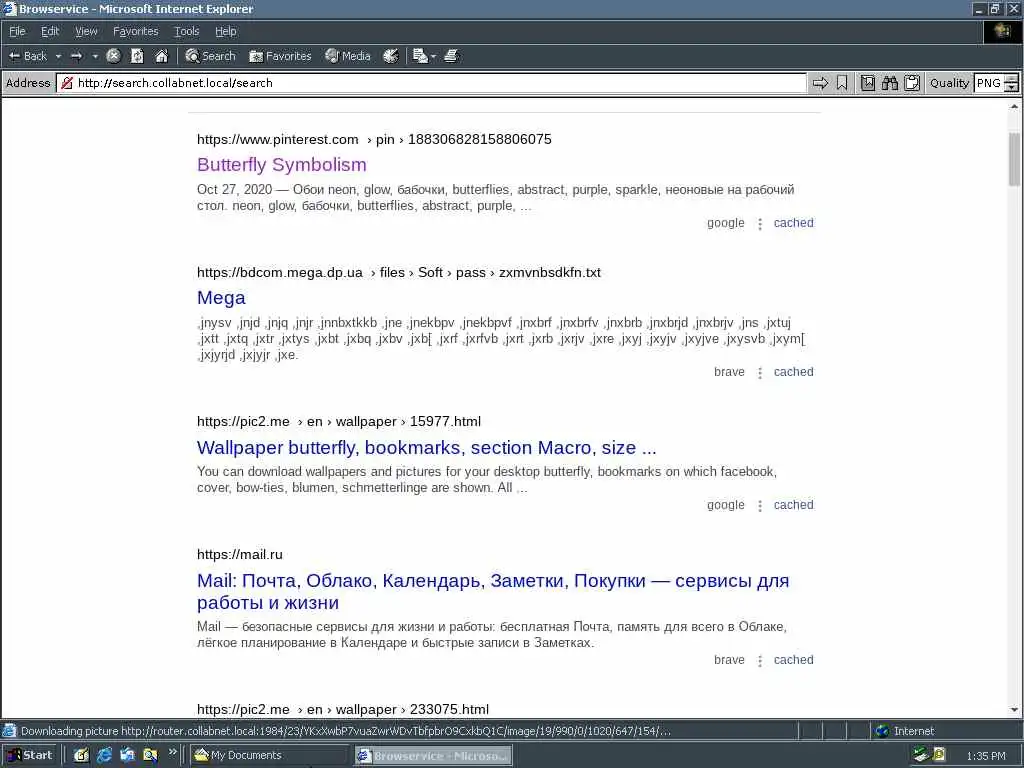Viewport: 1024px width, 768px height.
Task: Open the three-dot menu for Butterfly Symbolism result
Action: click(x=760, y=224)
